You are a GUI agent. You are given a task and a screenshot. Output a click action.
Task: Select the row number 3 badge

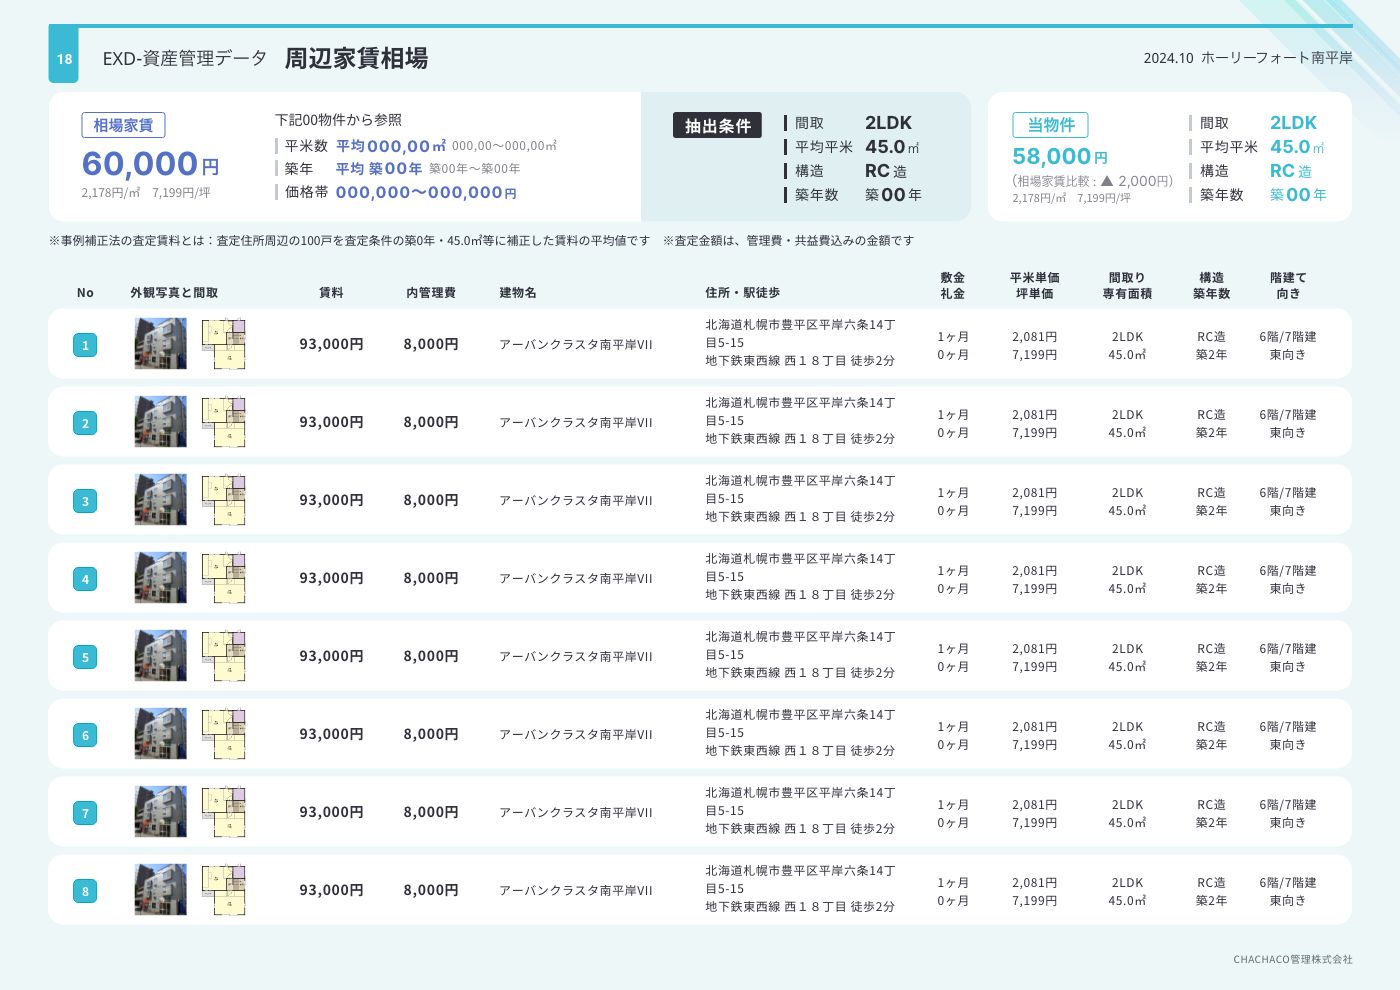click(x=85, y=501)
